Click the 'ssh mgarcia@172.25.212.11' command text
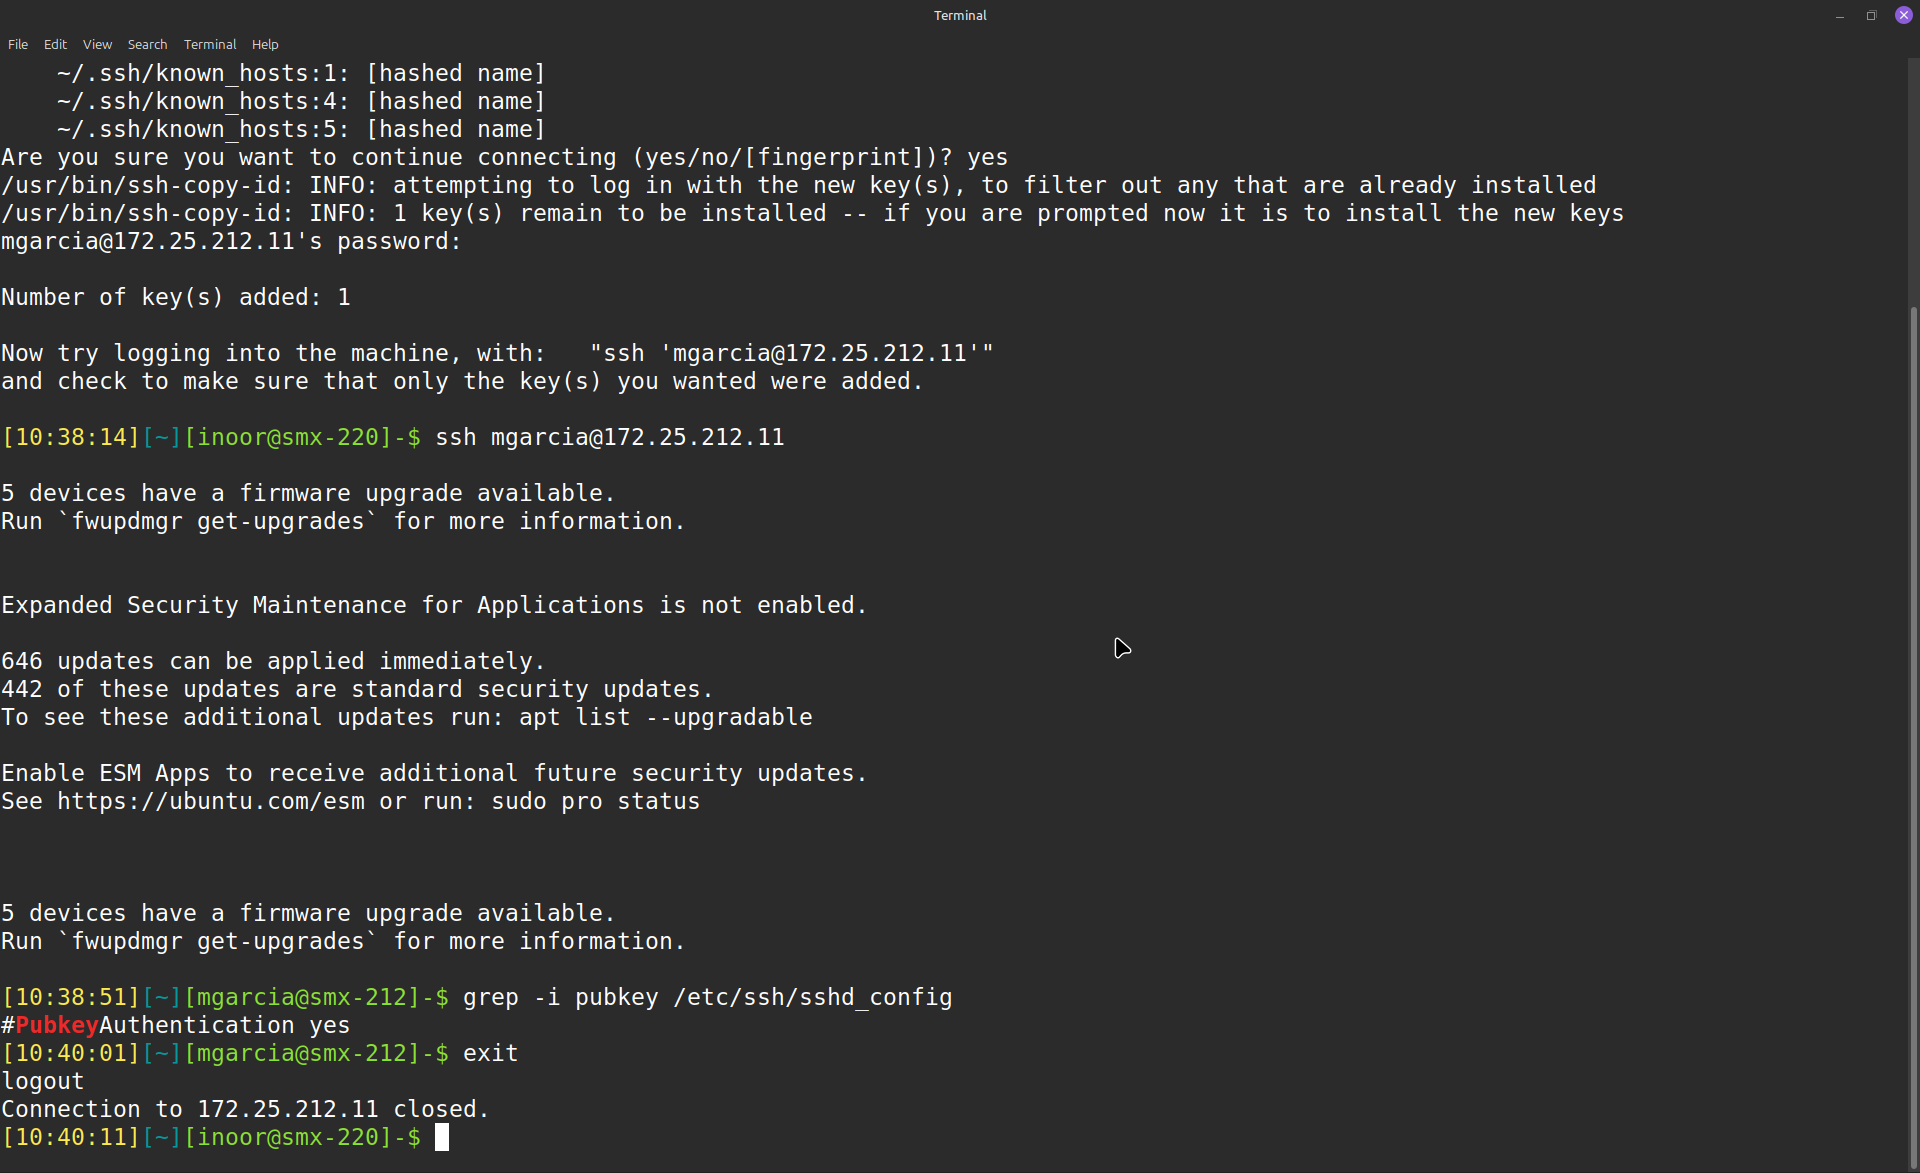 coord(610,437)
